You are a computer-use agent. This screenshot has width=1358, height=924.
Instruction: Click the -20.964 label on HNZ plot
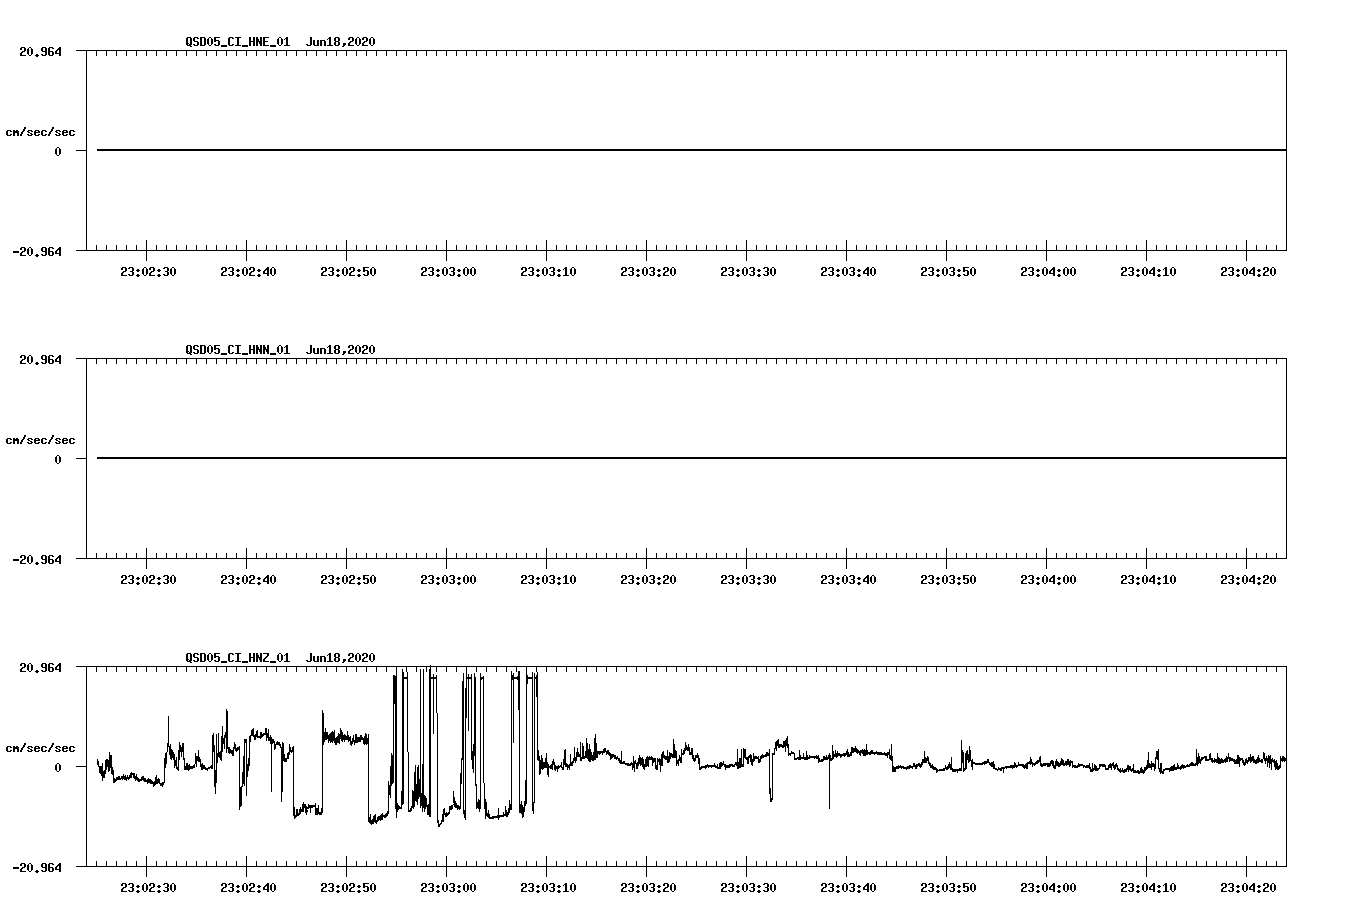point(37,868)
